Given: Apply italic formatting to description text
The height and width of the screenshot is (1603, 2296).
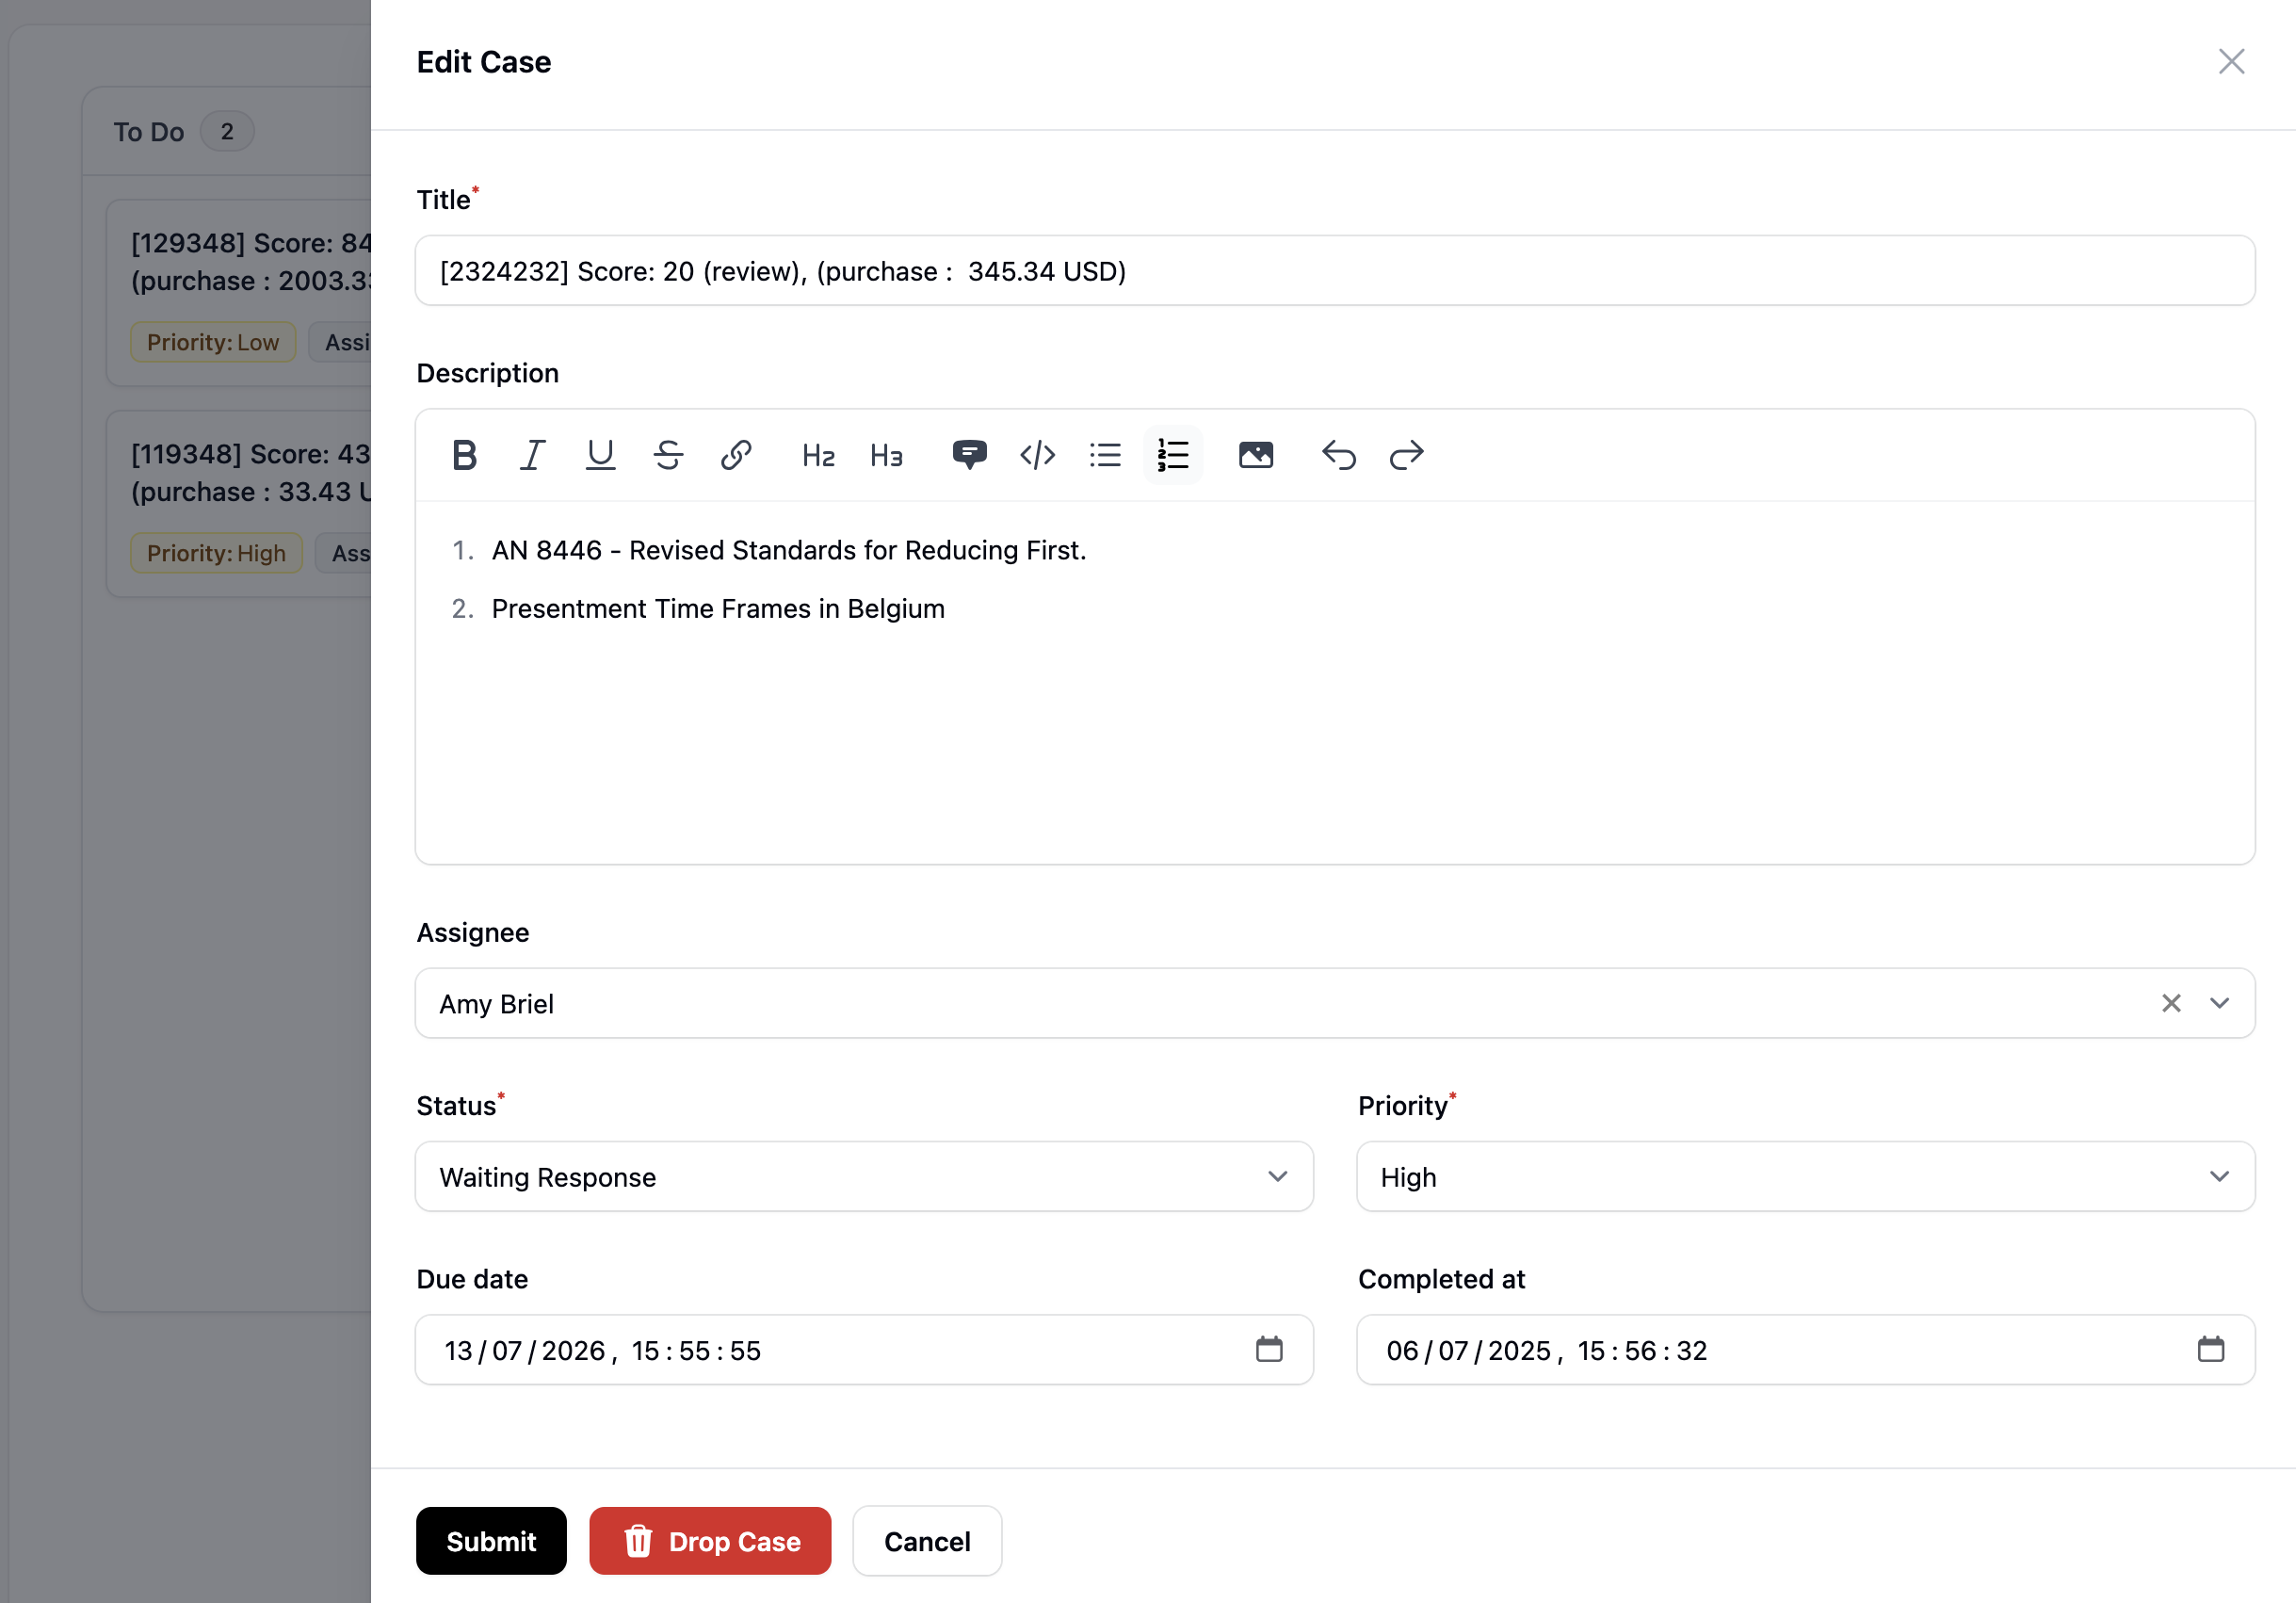Looking at the screenshot, I should point(532,455).
